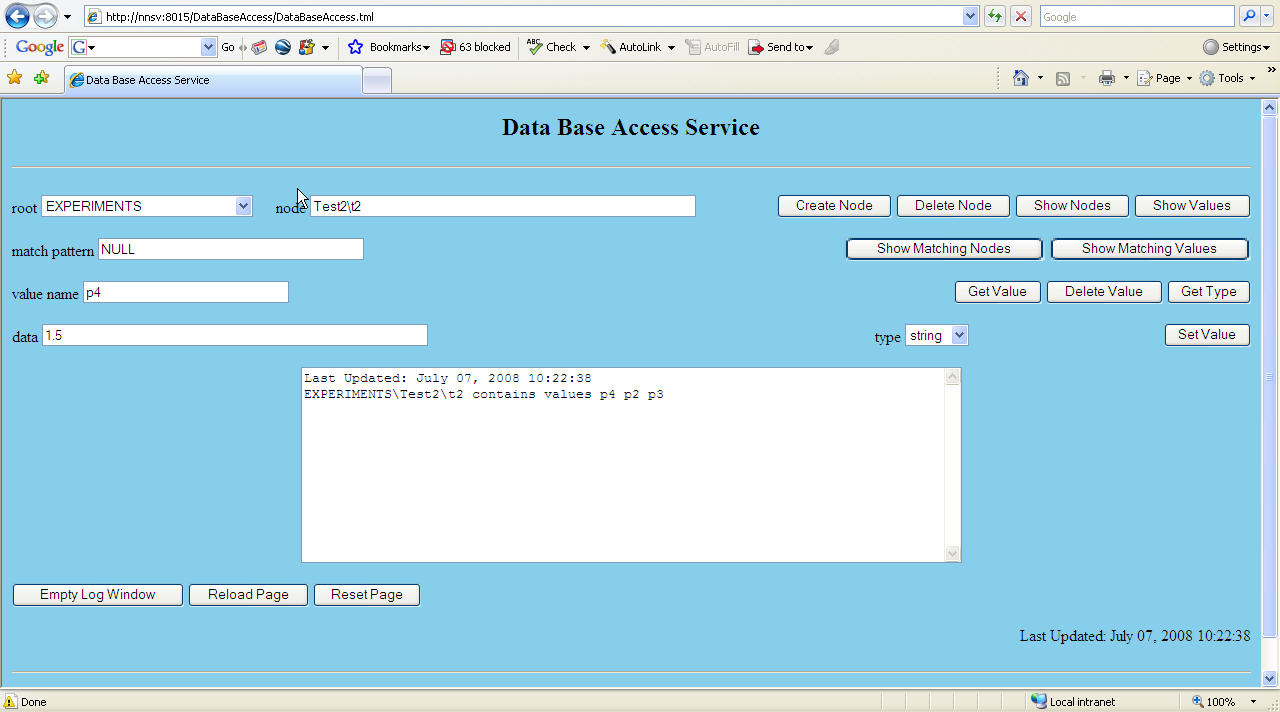Viewport: 1280px width, 712px height.
Task: Click the ABC Check spelling button
Action: pos(551,47)
